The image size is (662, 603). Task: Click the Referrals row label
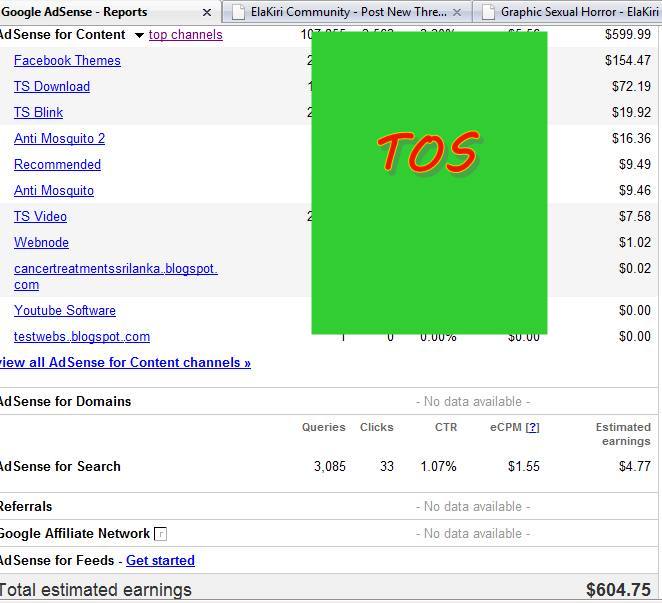coord(26,507)
